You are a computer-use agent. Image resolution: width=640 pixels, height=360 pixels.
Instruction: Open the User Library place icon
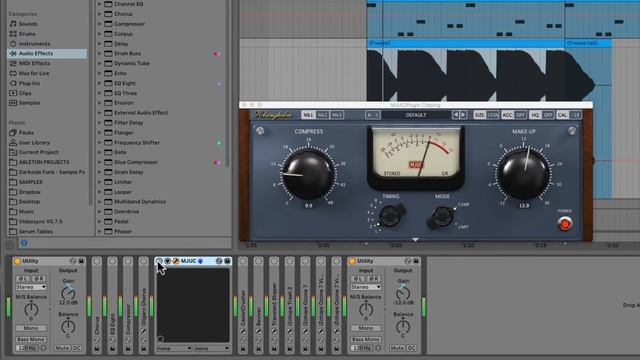13,142
